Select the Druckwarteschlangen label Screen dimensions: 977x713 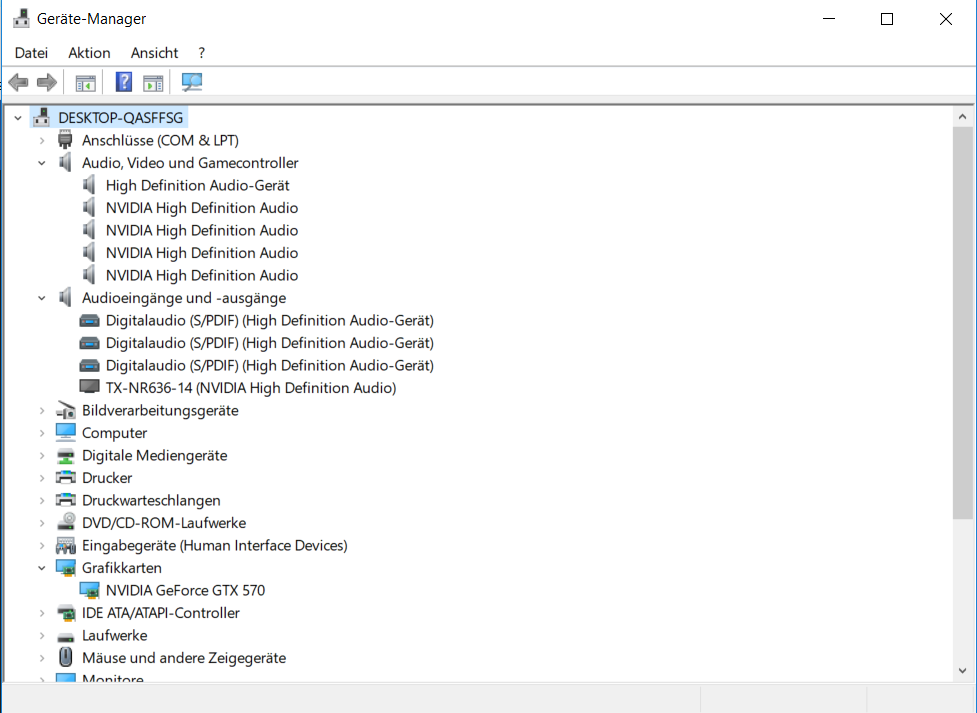151,500
